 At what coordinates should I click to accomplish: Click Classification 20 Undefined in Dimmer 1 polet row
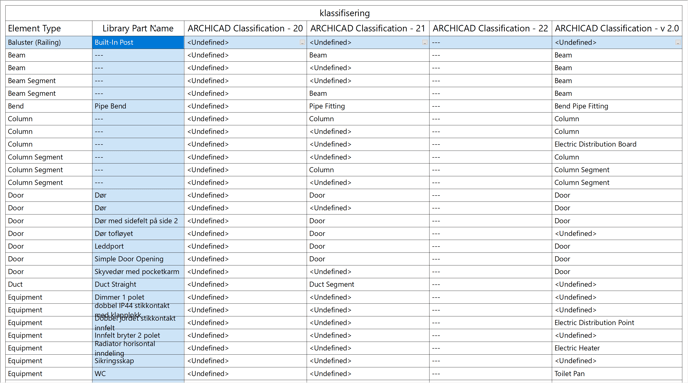pos(245,297)
